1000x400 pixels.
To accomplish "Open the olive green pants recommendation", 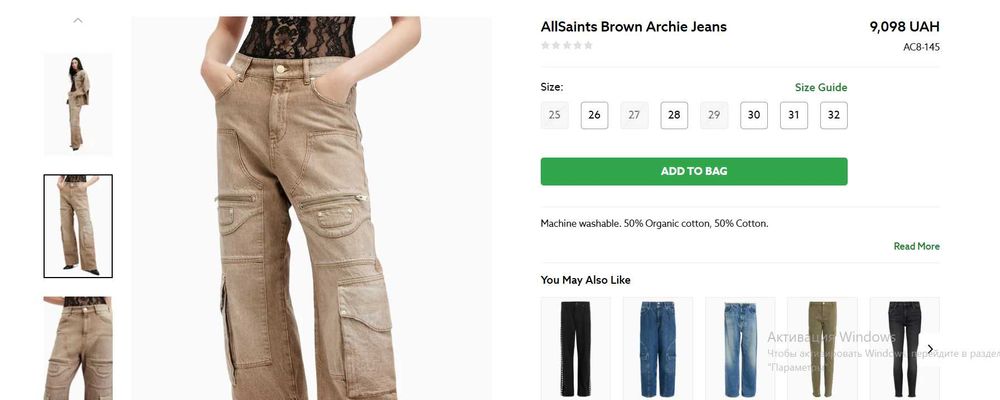I will 822,348.
